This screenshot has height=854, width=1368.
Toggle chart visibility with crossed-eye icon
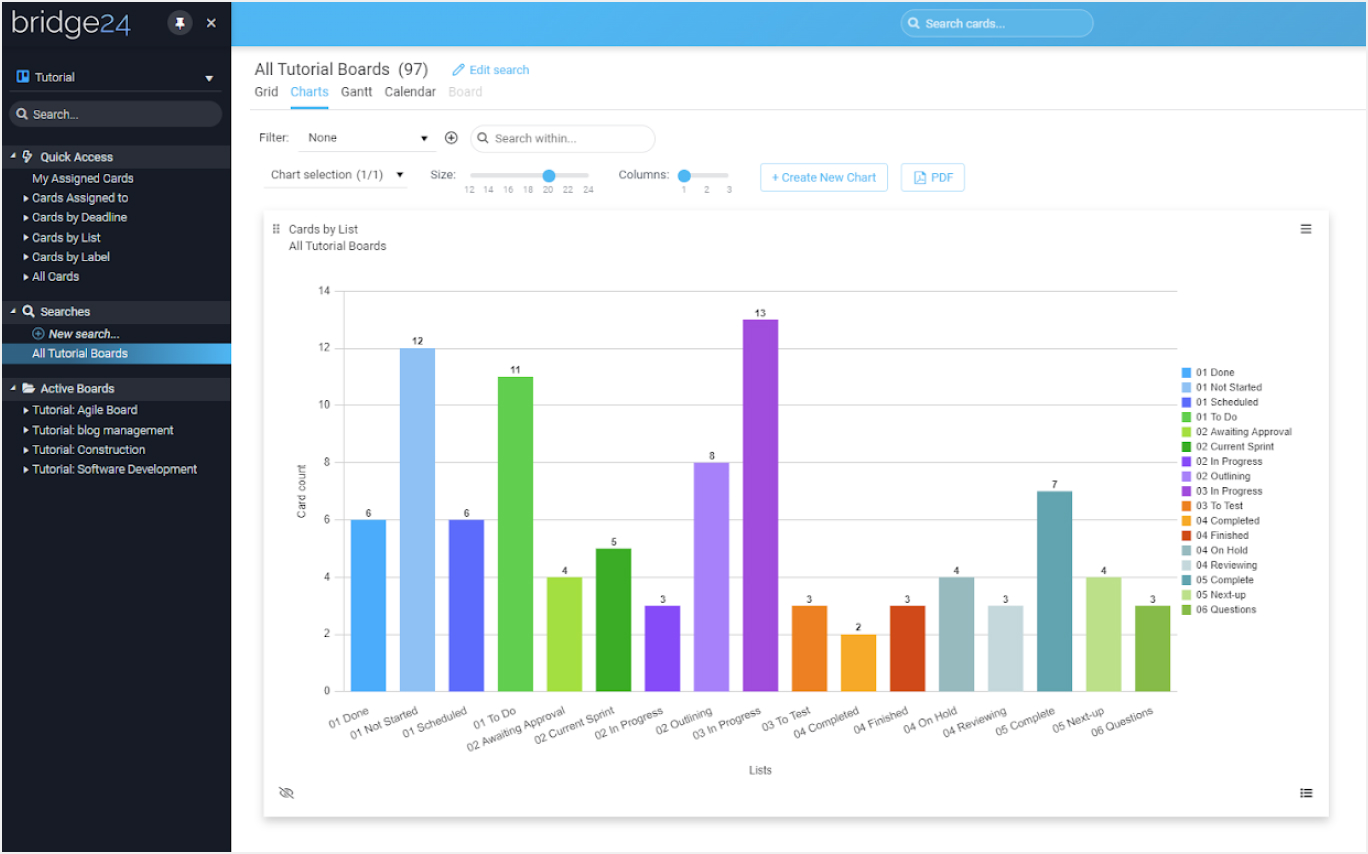point(286,793)
